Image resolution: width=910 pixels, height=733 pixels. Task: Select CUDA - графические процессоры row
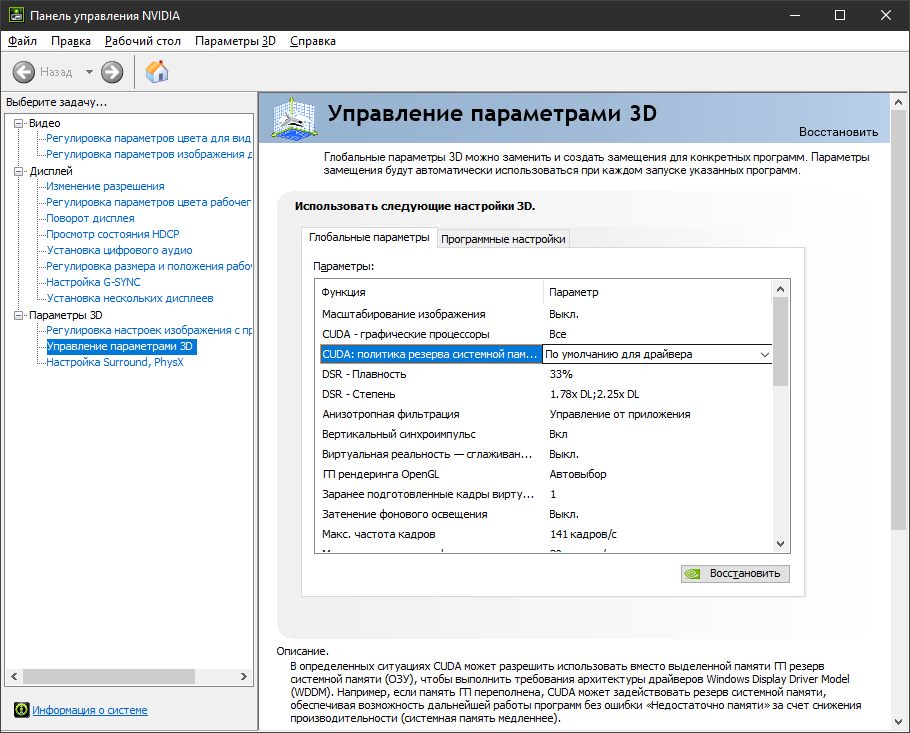(x=546, y=334)
